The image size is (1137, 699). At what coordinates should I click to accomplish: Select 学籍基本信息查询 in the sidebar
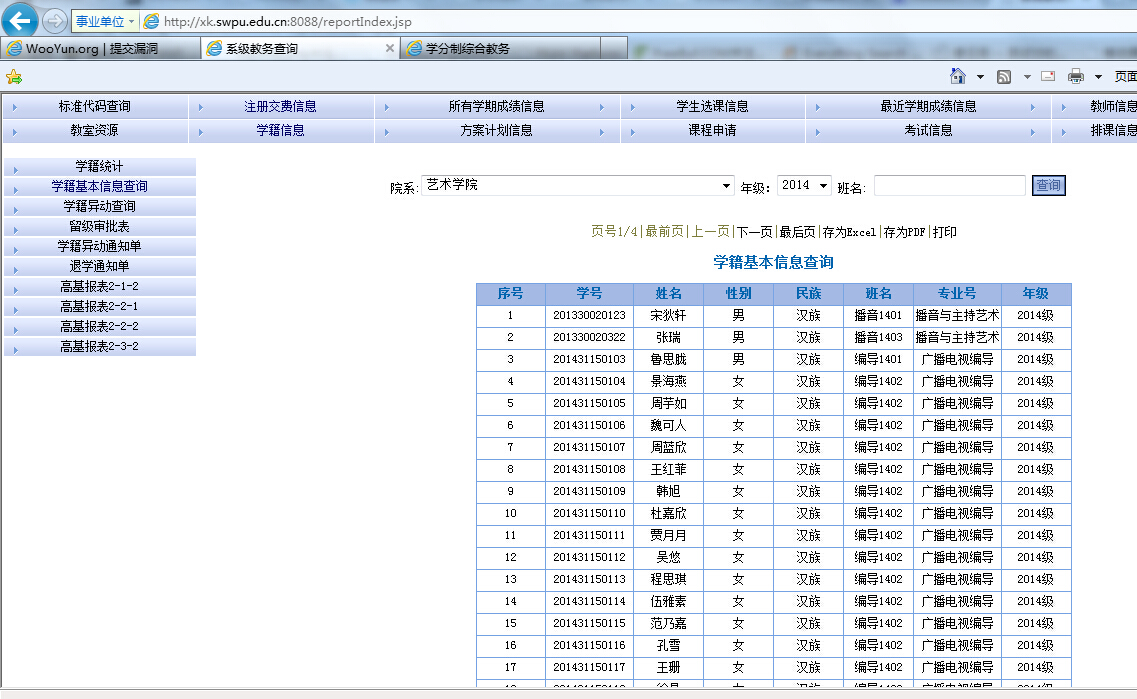point(99,186)
